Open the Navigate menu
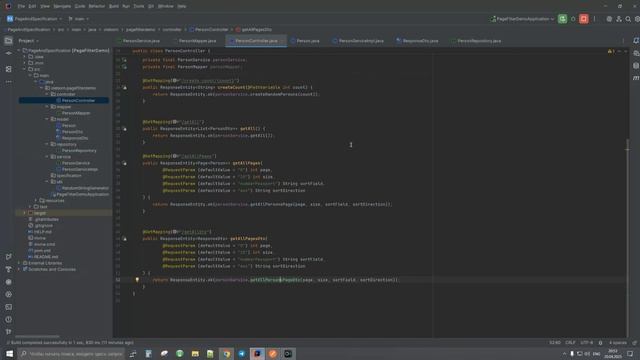Viewport: 640px width, 360px height. tap(62, 6)
